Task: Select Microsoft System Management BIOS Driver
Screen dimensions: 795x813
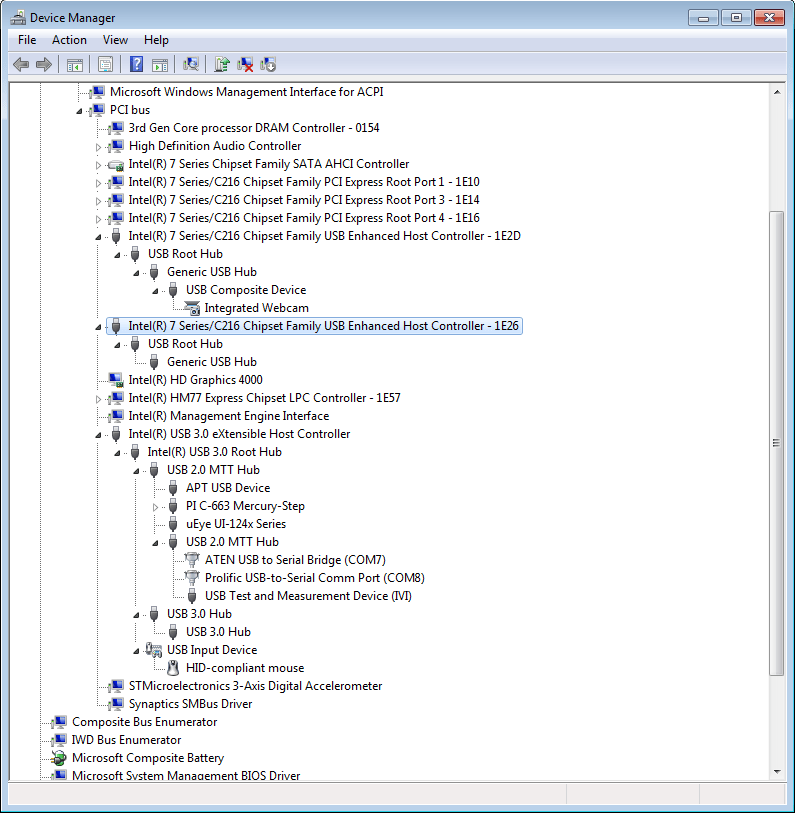Action: (x=186, y=776)
